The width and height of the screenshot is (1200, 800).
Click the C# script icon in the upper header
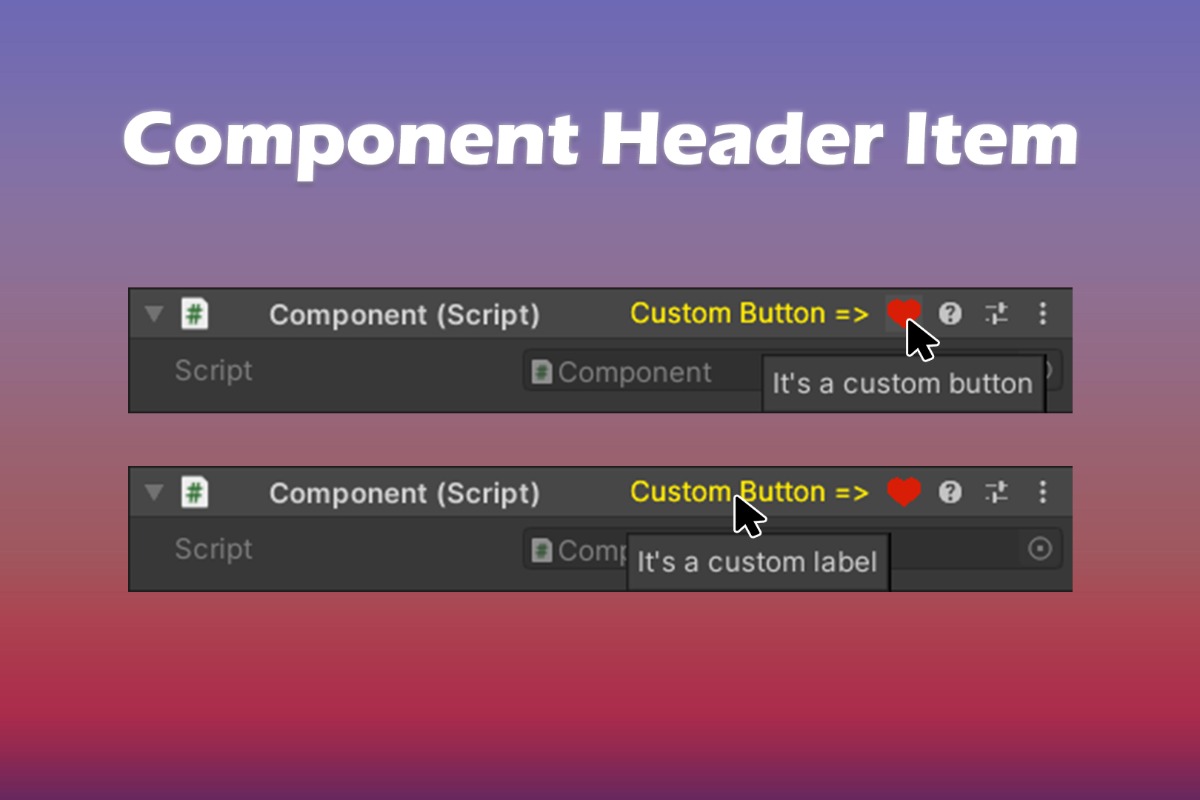pyautogui.click(x=194, y=314)
